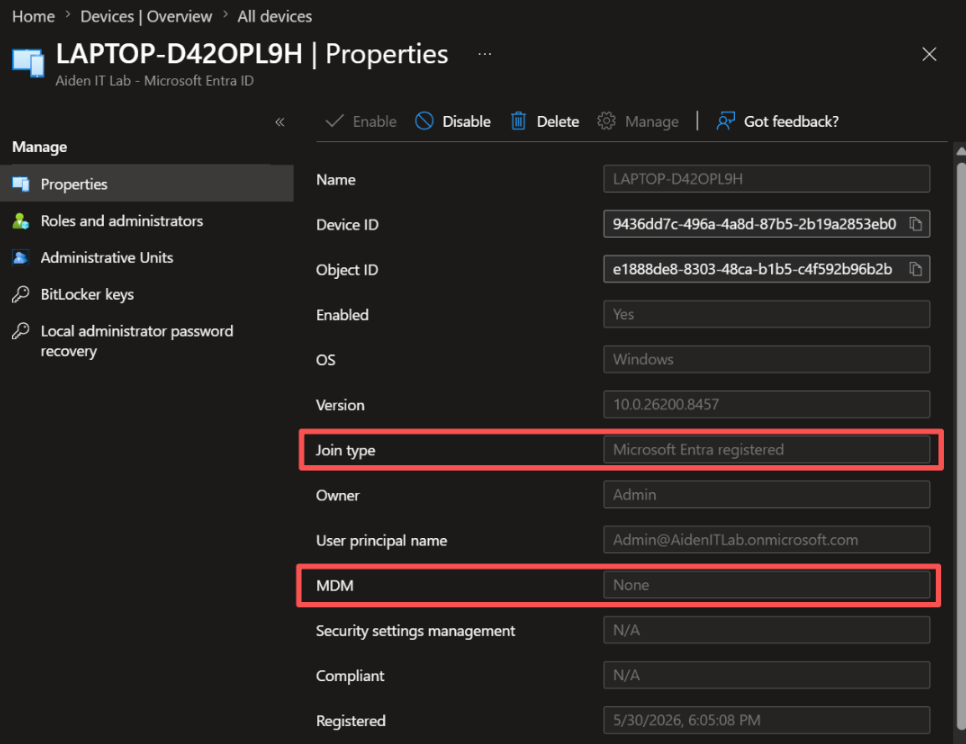This screenshot has width=966, height=744.
Task: Open the ellipsis more options menu
Action: coord(485,54)
